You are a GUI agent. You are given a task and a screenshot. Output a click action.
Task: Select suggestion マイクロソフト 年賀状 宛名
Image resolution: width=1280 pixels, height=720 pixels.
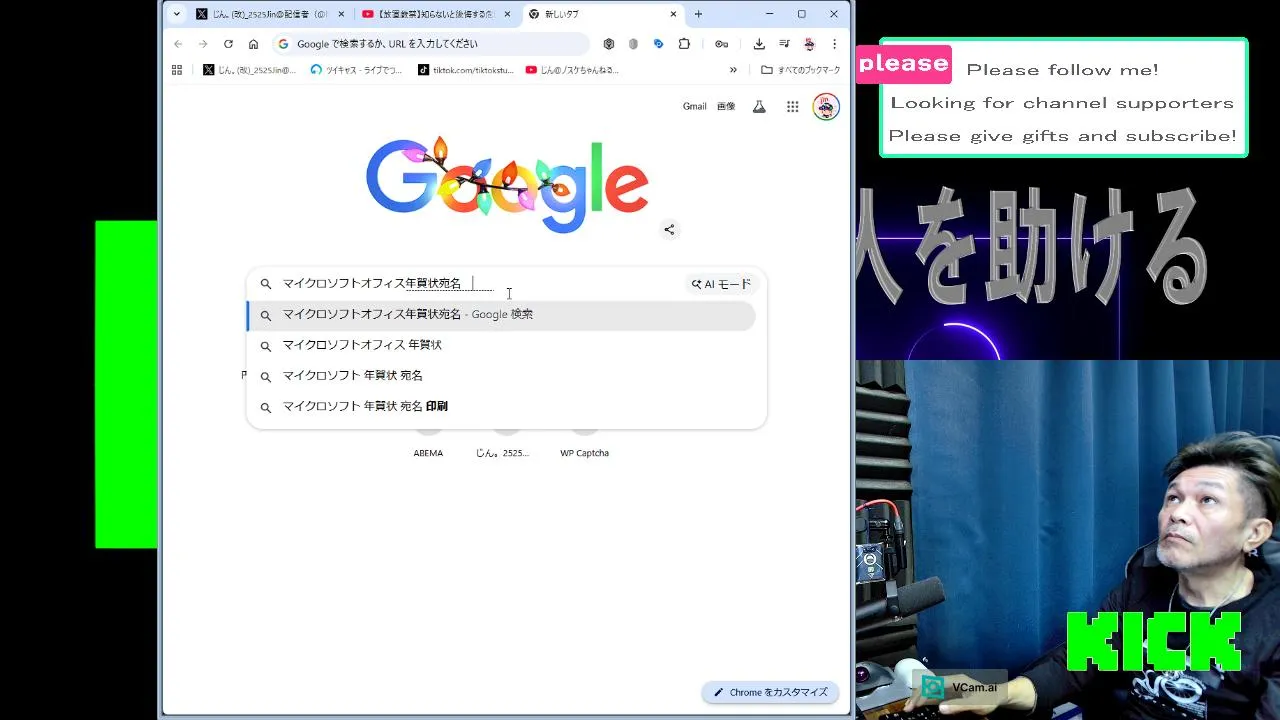[501, 376]
